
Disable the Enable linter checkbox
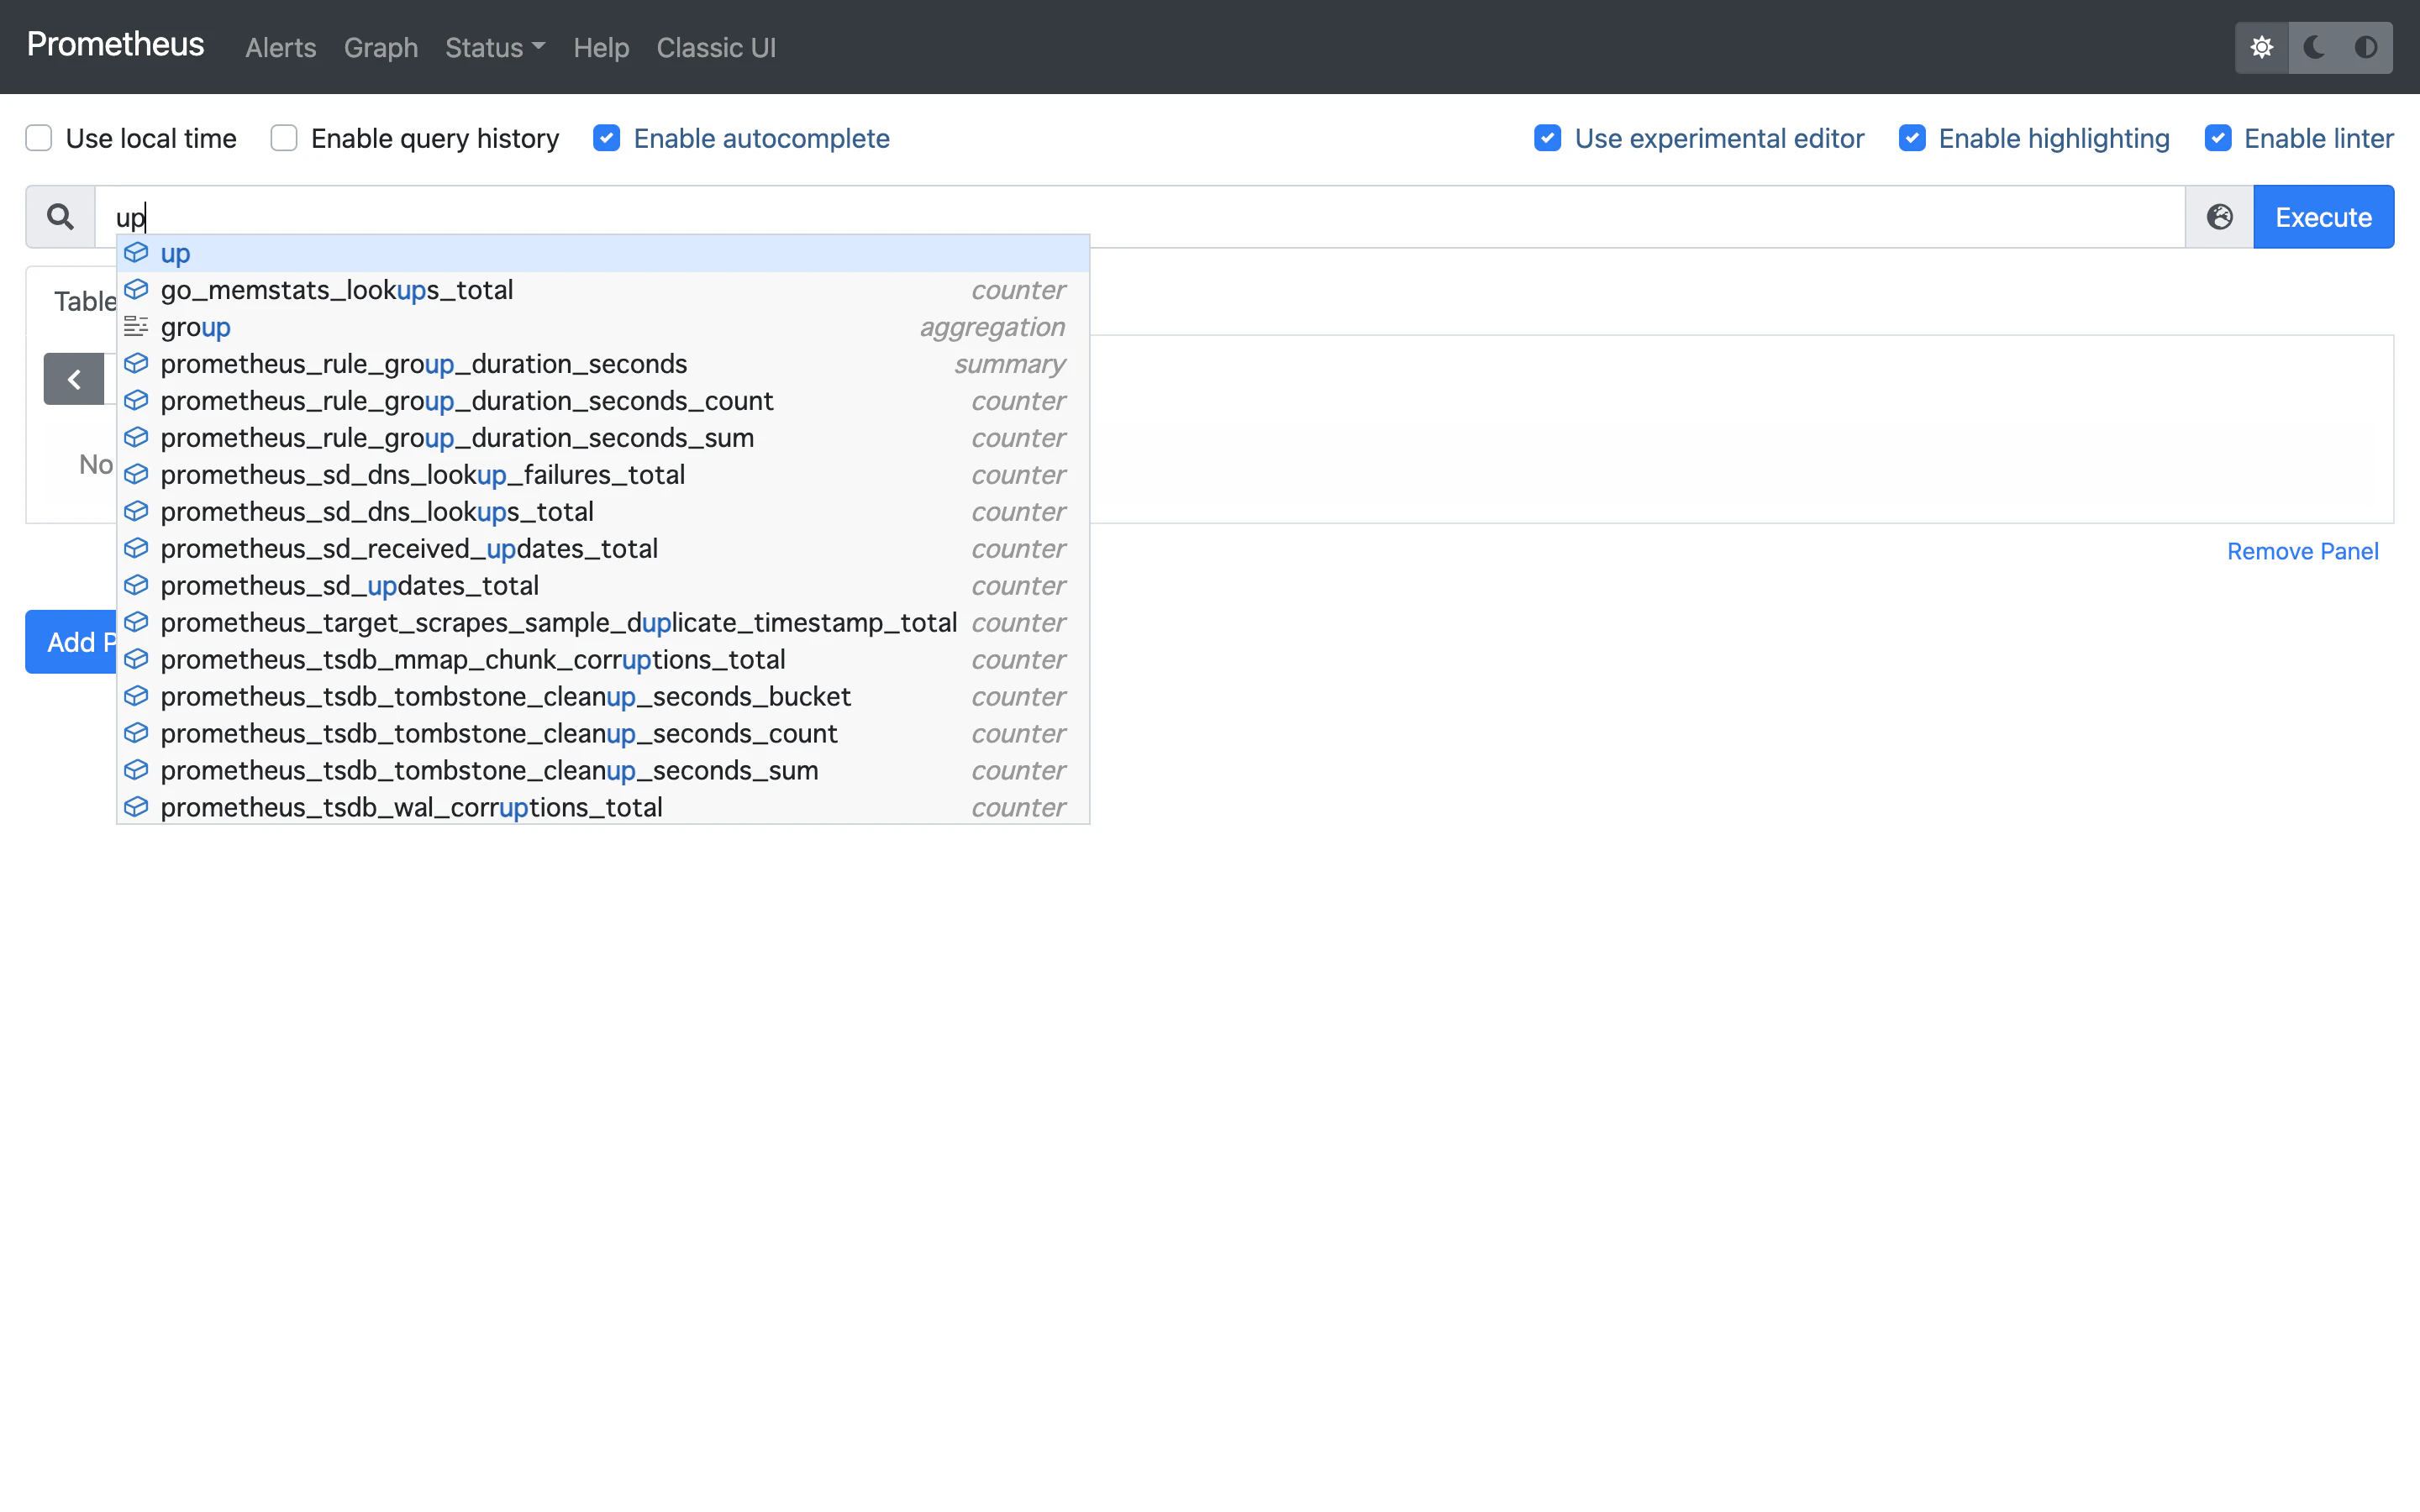tap(2217, 138)
